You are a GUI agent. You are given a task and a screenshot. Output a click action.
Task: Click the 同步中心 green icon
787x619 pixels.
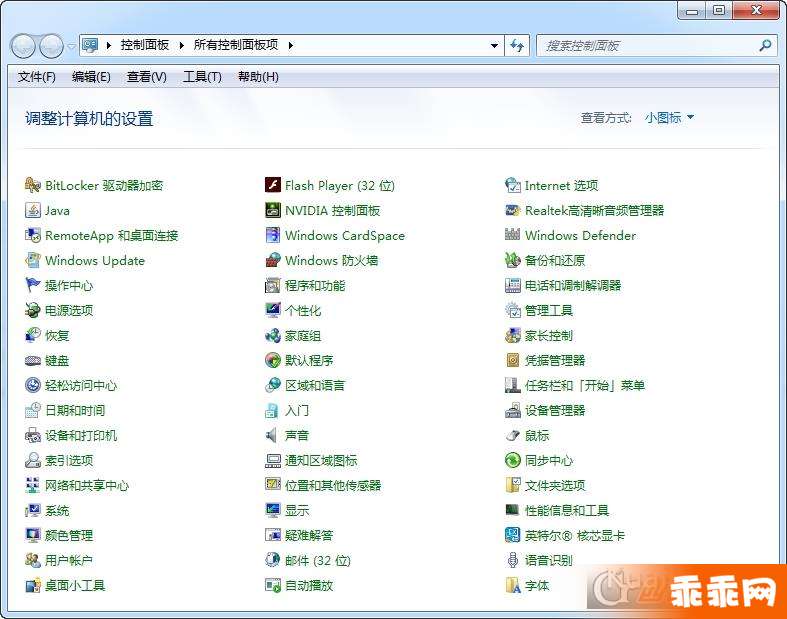(512, 460)
